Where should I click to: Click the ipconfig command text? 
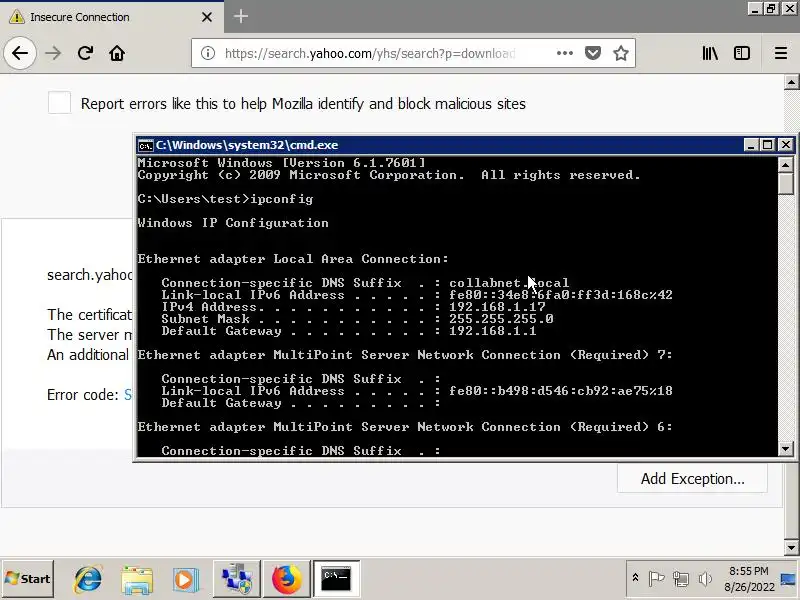point(282,199)
